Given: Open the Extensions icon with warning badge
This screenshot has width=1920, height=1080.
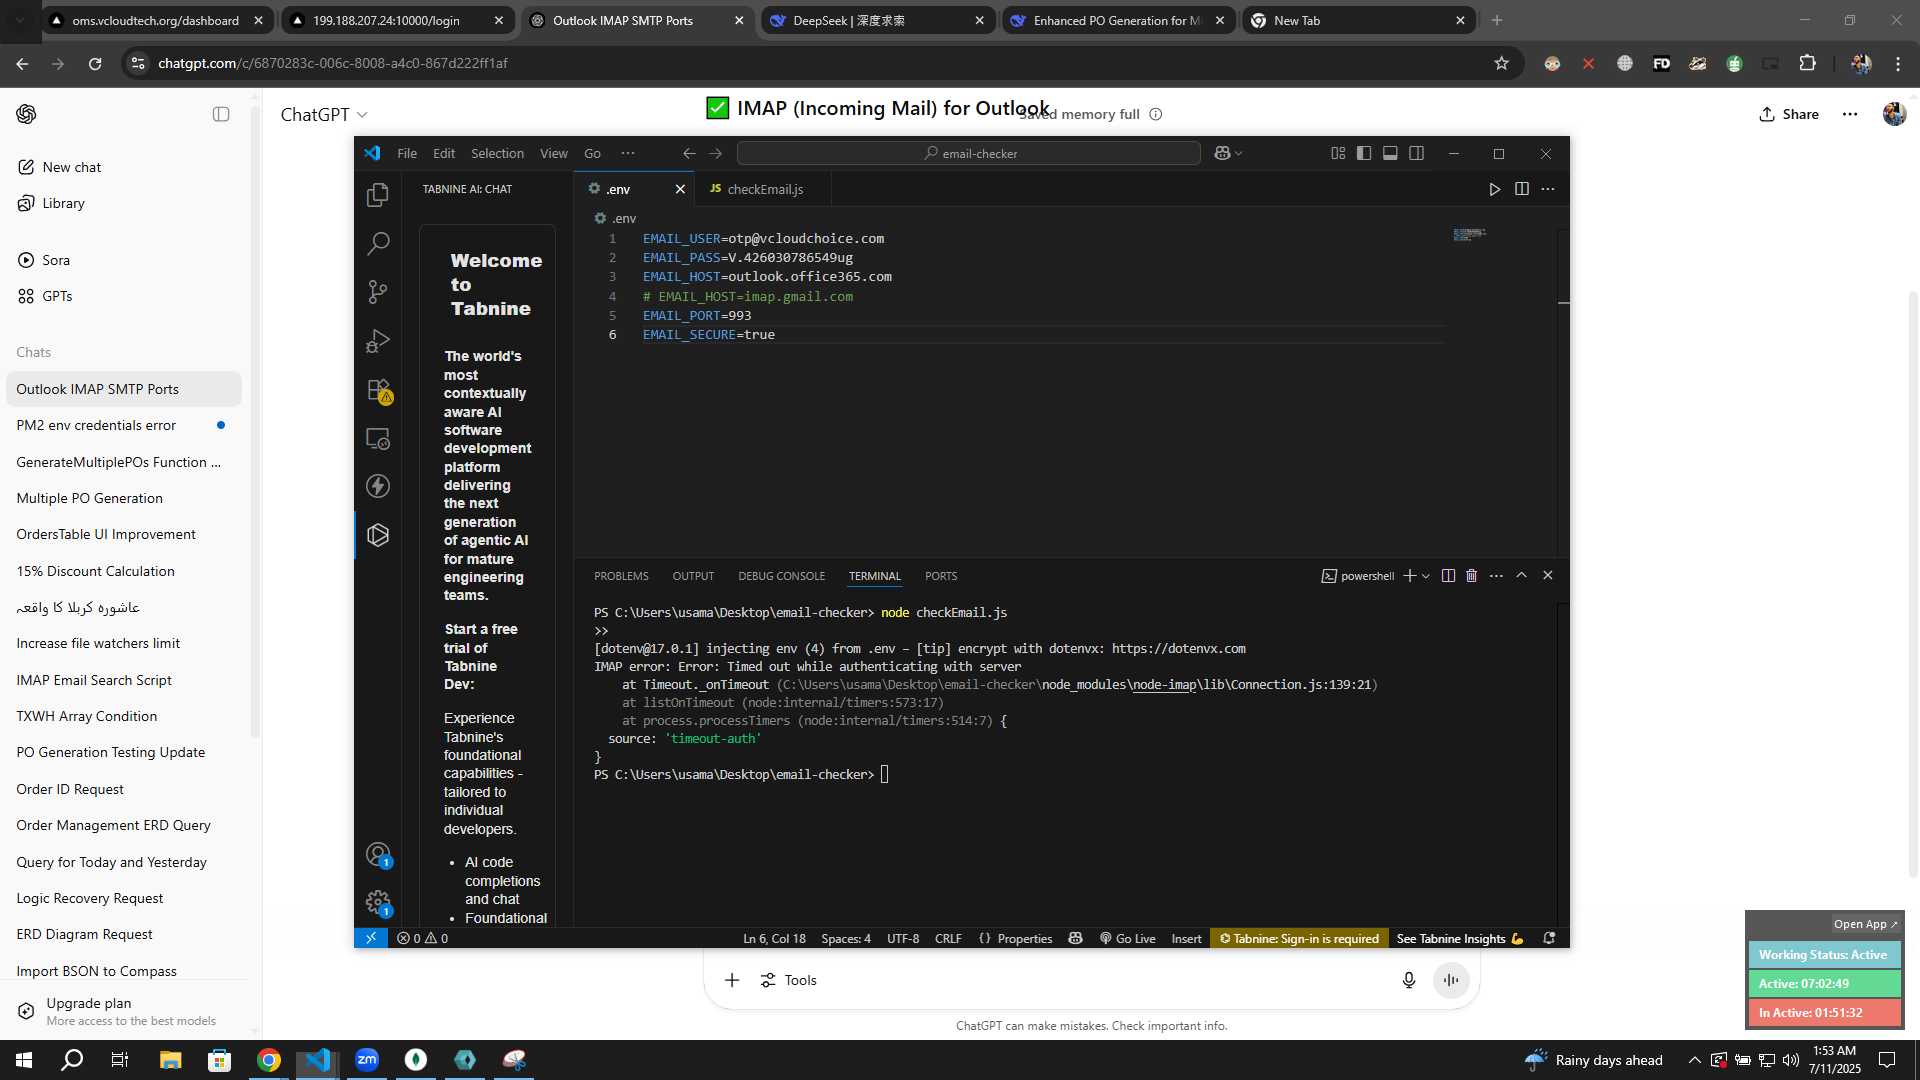Looking at the screenshot, I should [x=378, y=390].
